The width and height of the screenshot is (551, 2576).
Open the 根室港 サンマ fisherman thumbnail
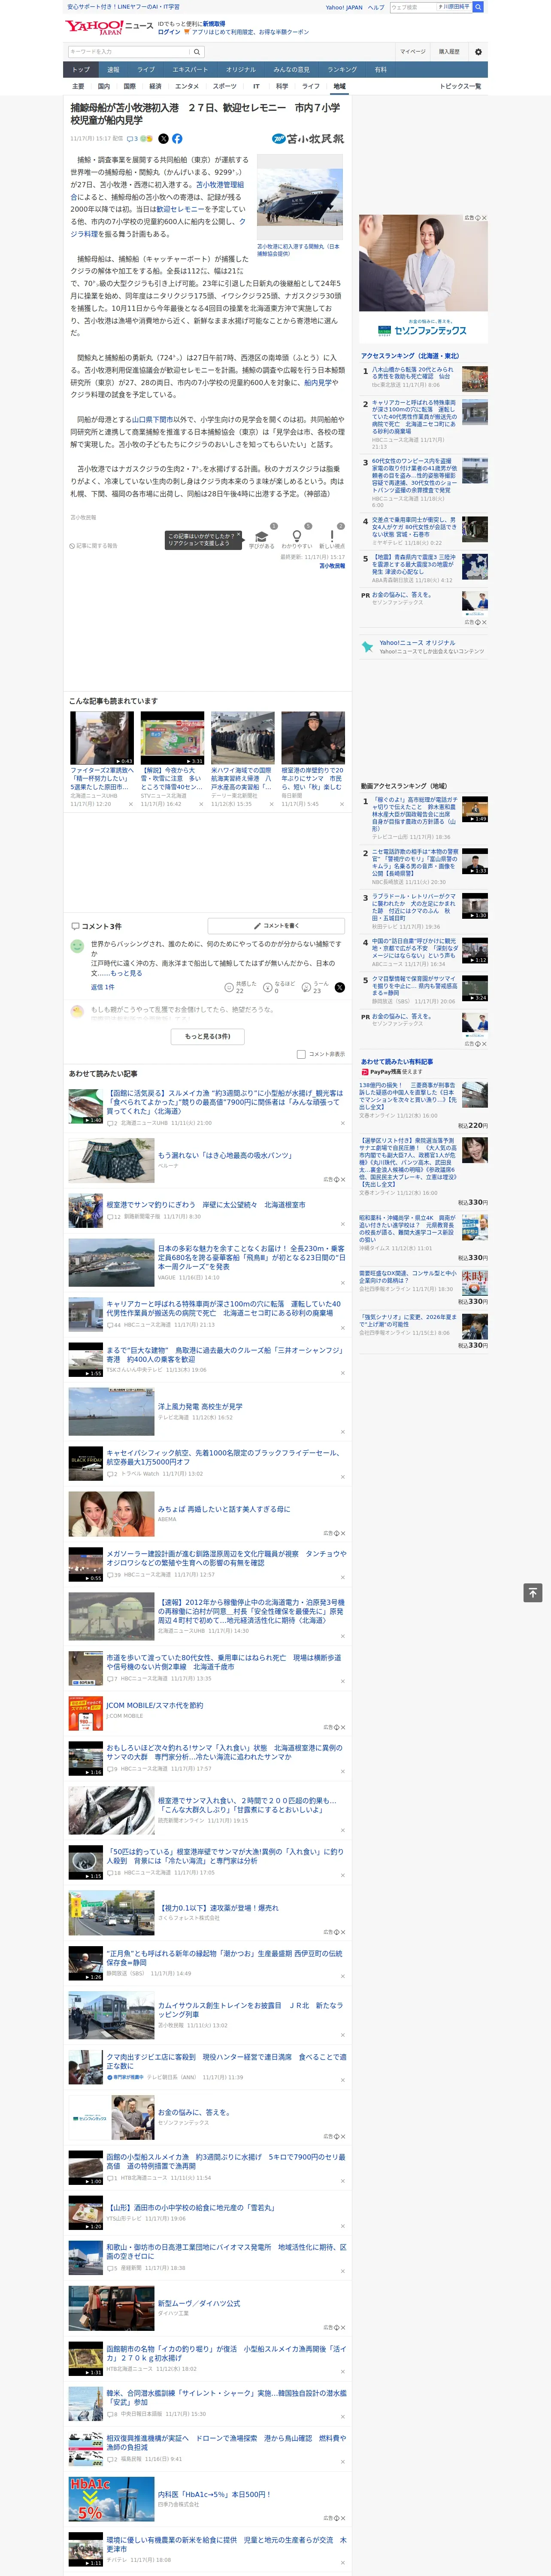pyautogui.click(x=313, y=739)
